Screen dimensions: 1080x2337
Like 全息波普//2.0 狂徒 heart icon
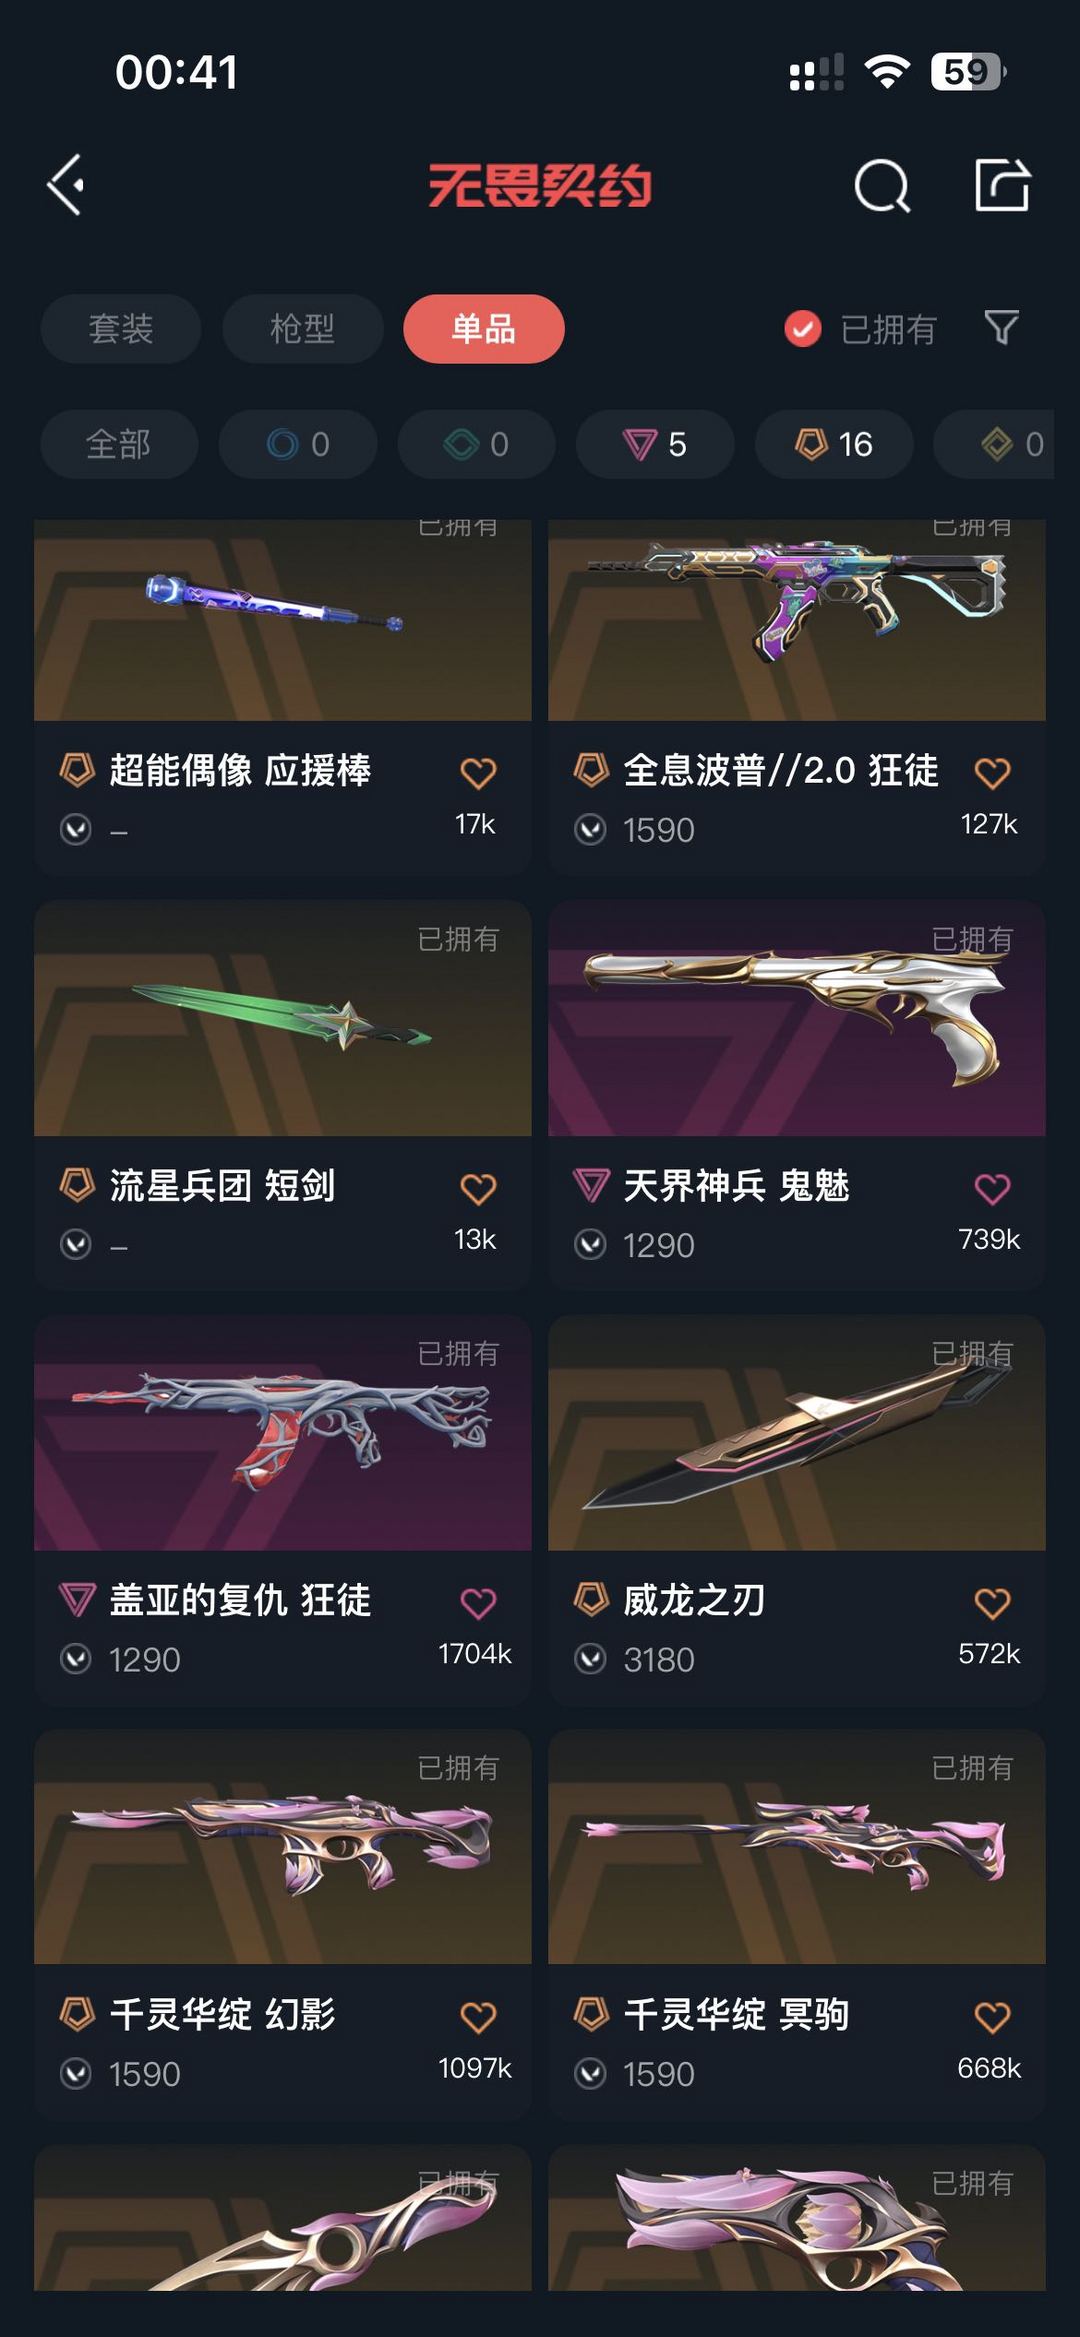[992, 773]
